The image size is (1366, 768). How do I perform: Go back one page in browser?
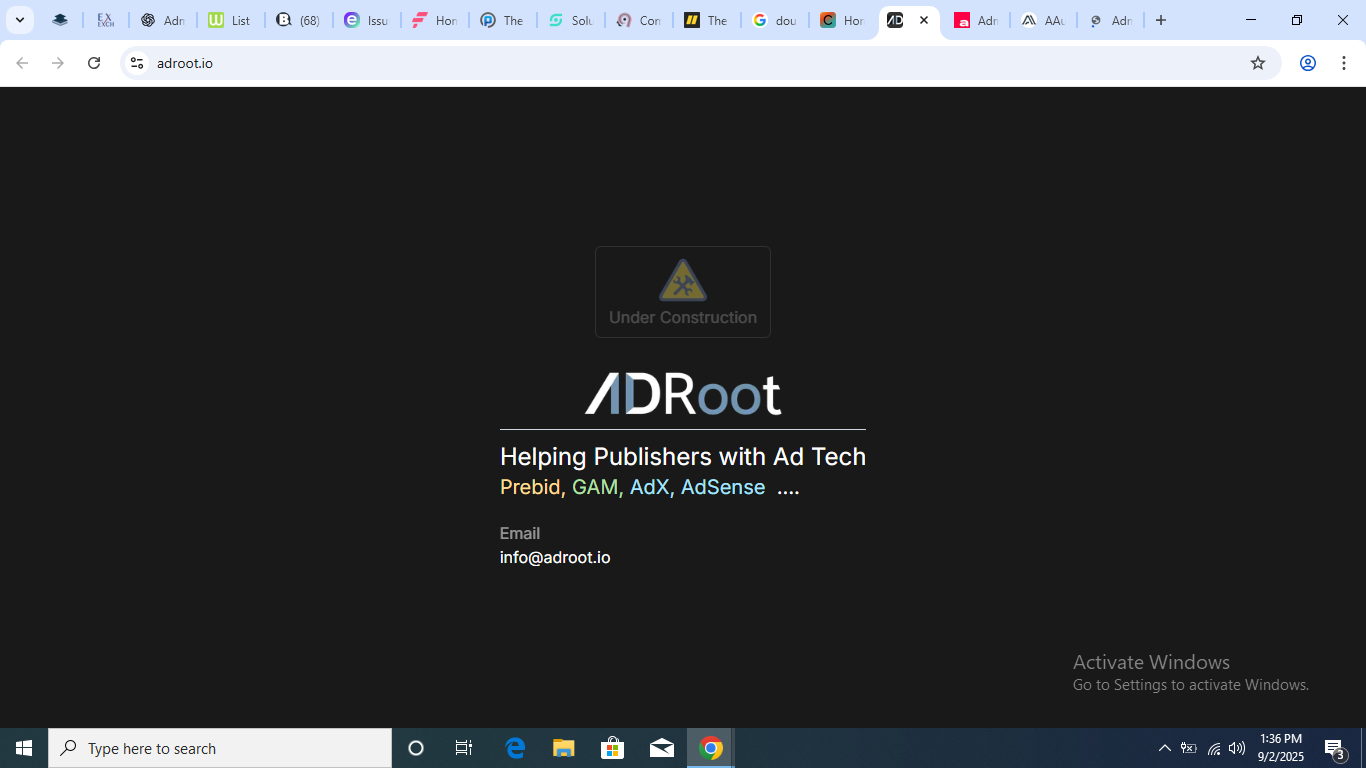click(22, 63)
